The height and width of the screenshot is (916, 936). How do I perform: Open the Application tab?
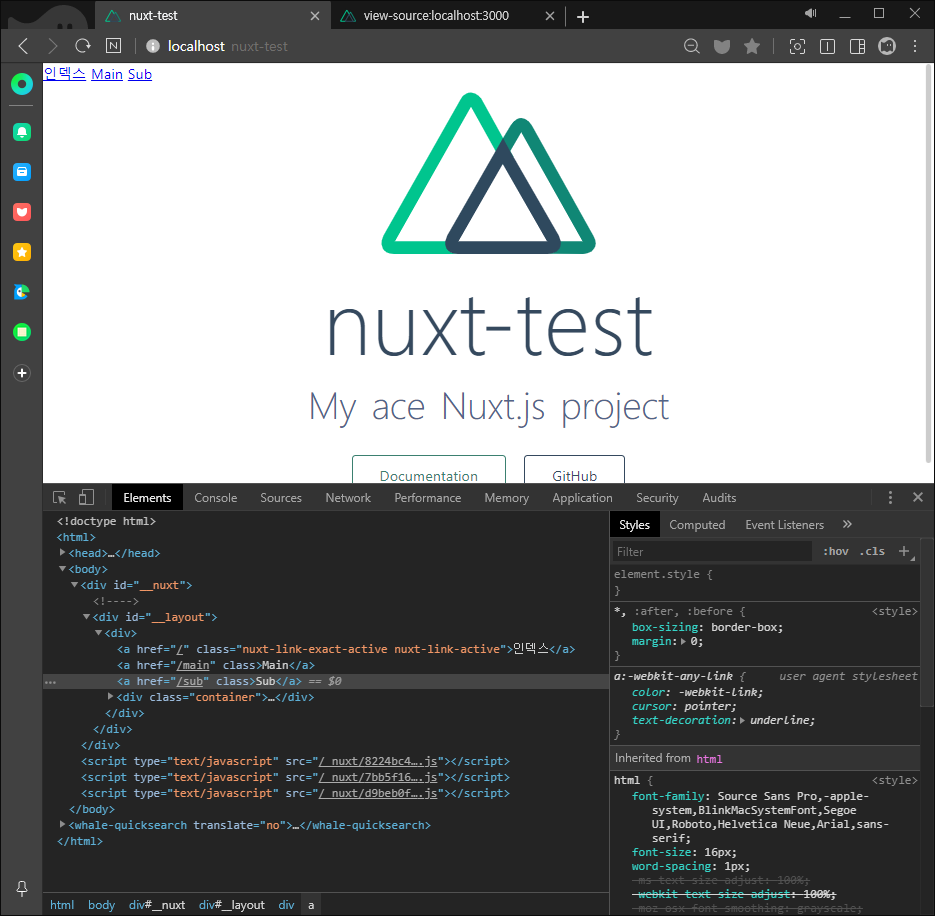(582, 497)
